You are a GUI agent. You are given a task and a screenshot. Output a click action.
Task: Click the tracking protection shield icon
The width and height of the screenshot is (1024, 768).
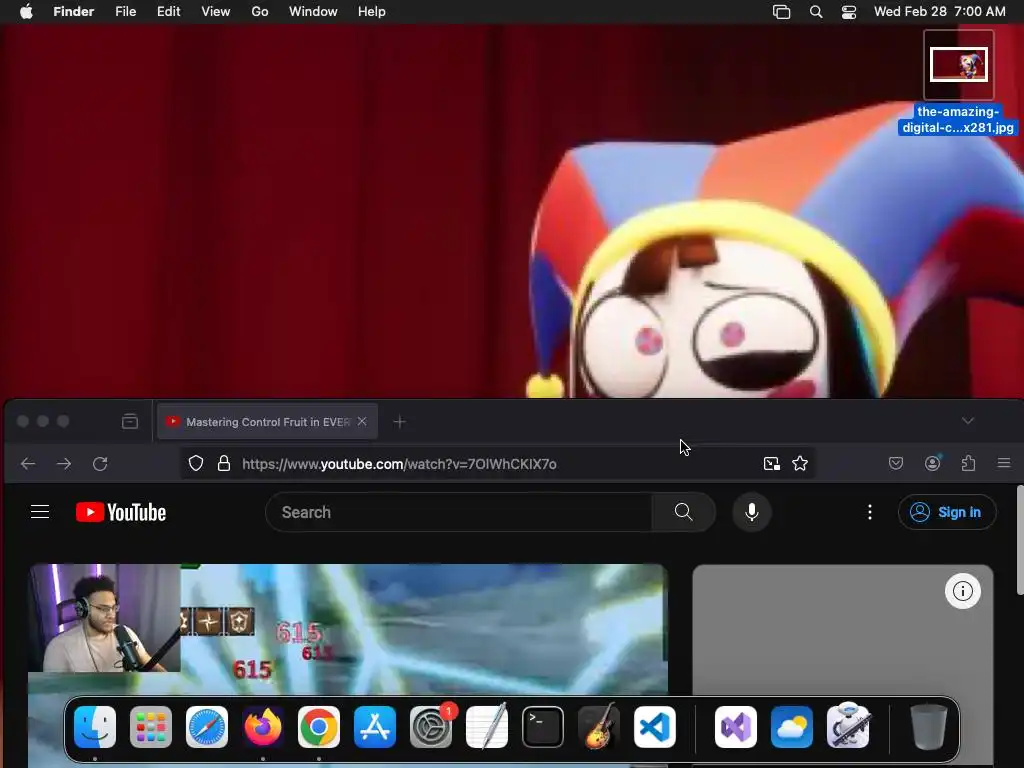tap(196, 464)
